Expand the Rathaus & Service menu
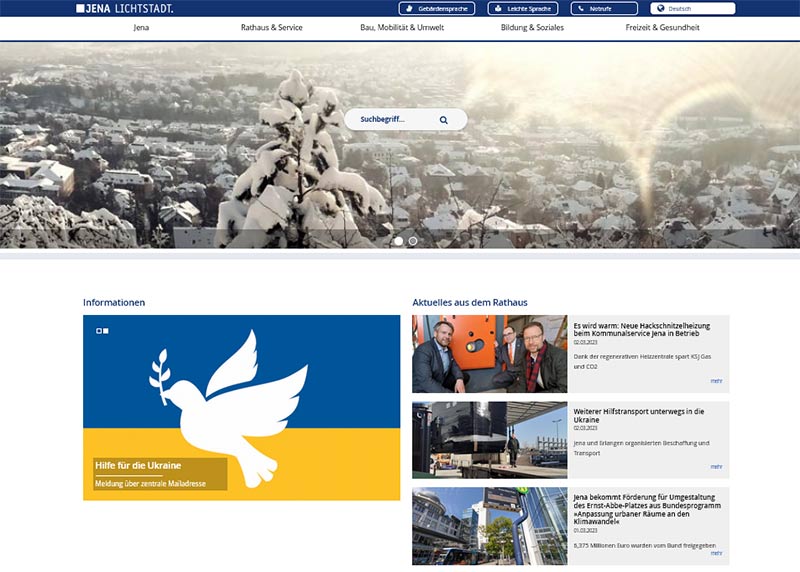 [x=271, y=28]
